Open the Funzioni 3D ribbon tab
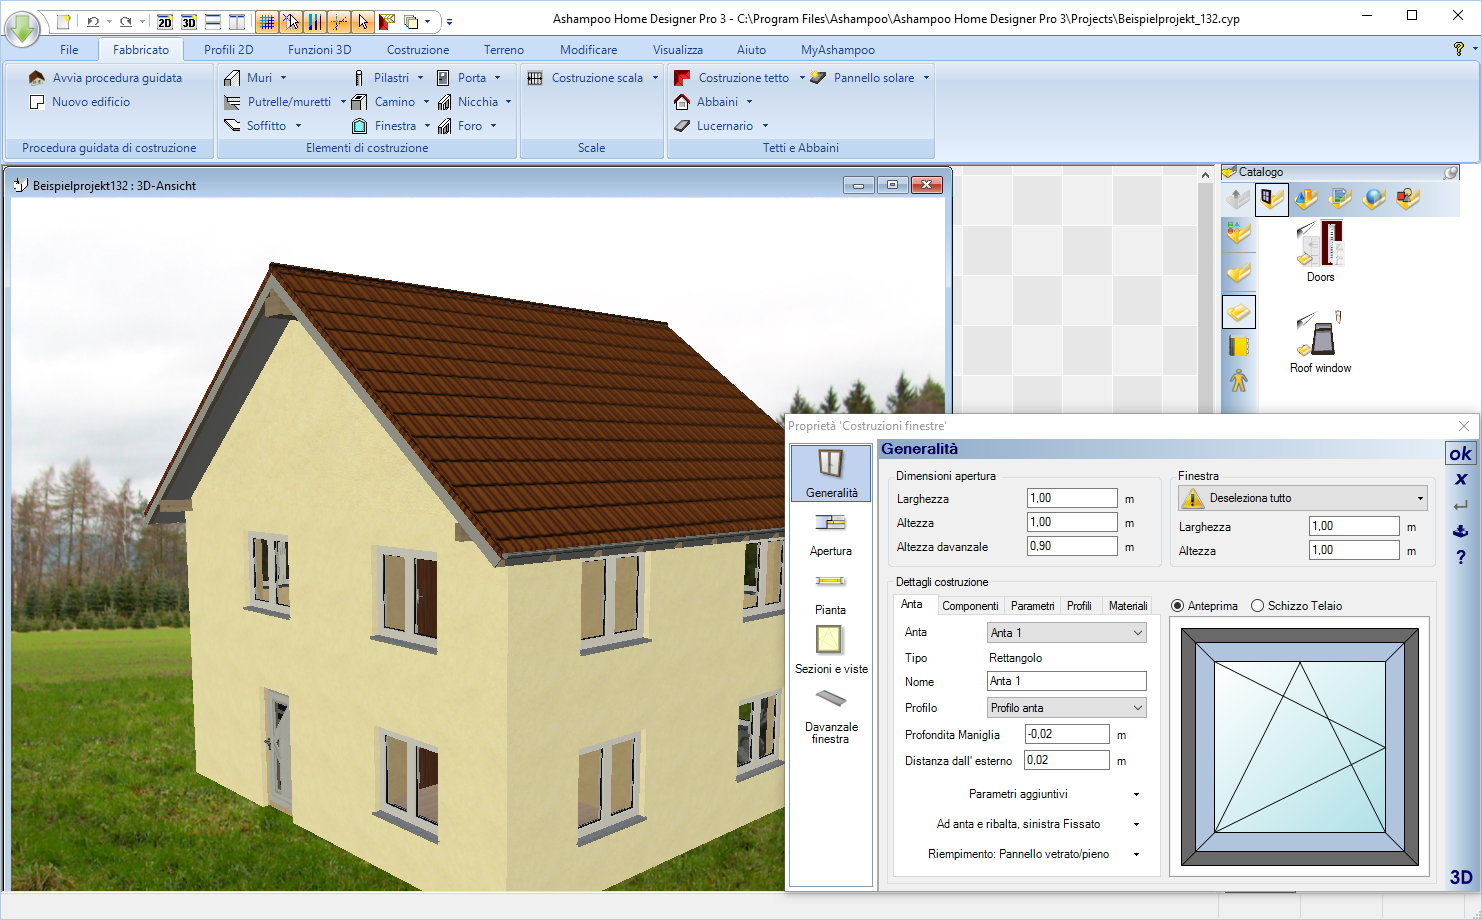The height and width of the screenshot is (920, 1482). tap(319, 50)
